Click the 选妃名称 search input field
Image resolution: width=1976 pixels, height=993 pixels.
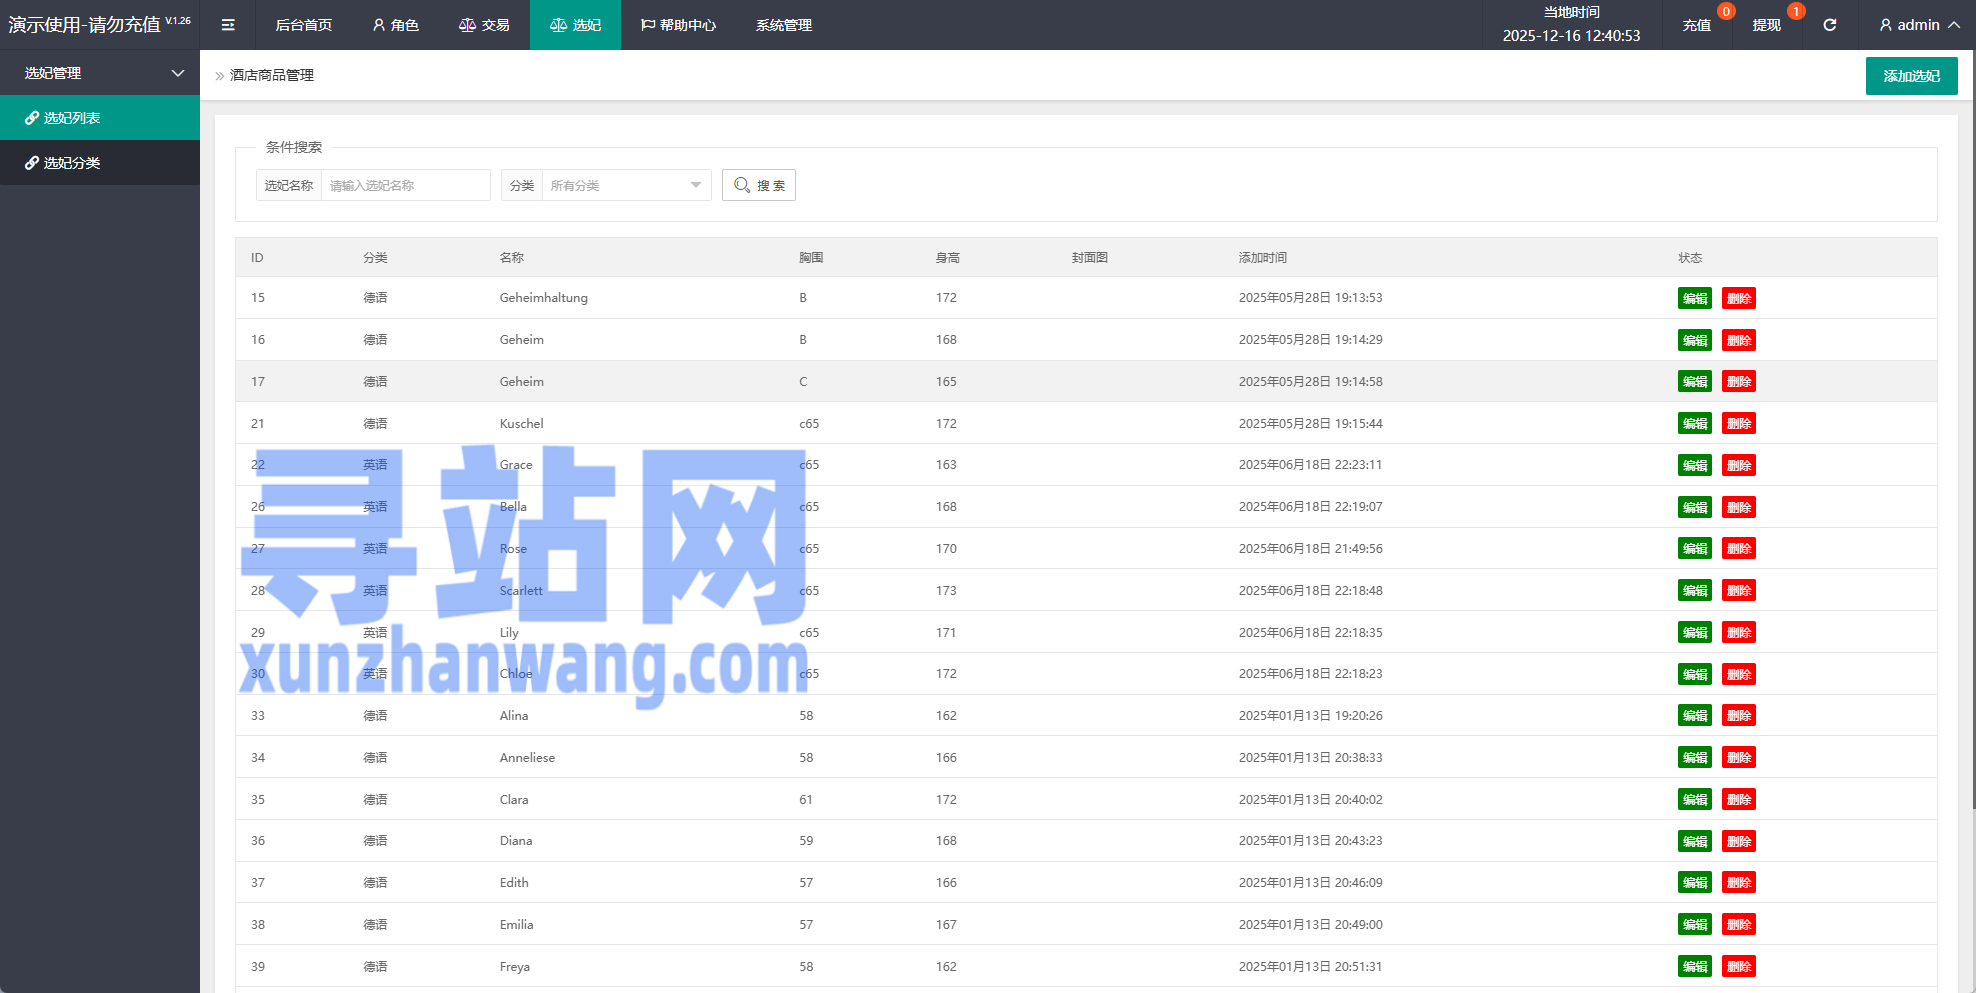405,185
